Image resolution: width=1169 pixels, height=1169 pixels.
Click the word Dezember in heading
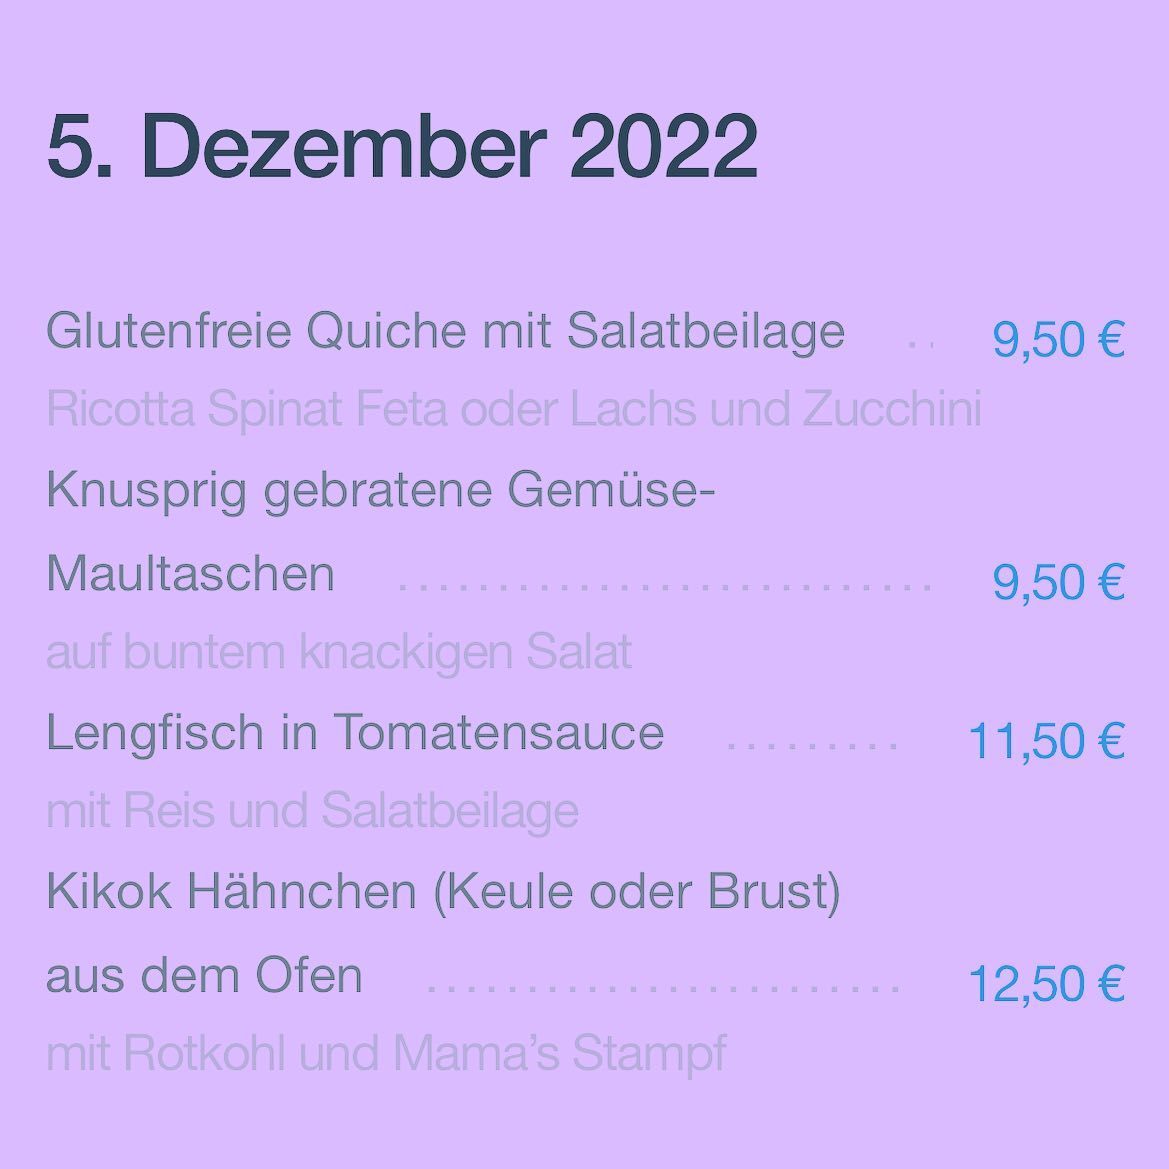point(344,146)
